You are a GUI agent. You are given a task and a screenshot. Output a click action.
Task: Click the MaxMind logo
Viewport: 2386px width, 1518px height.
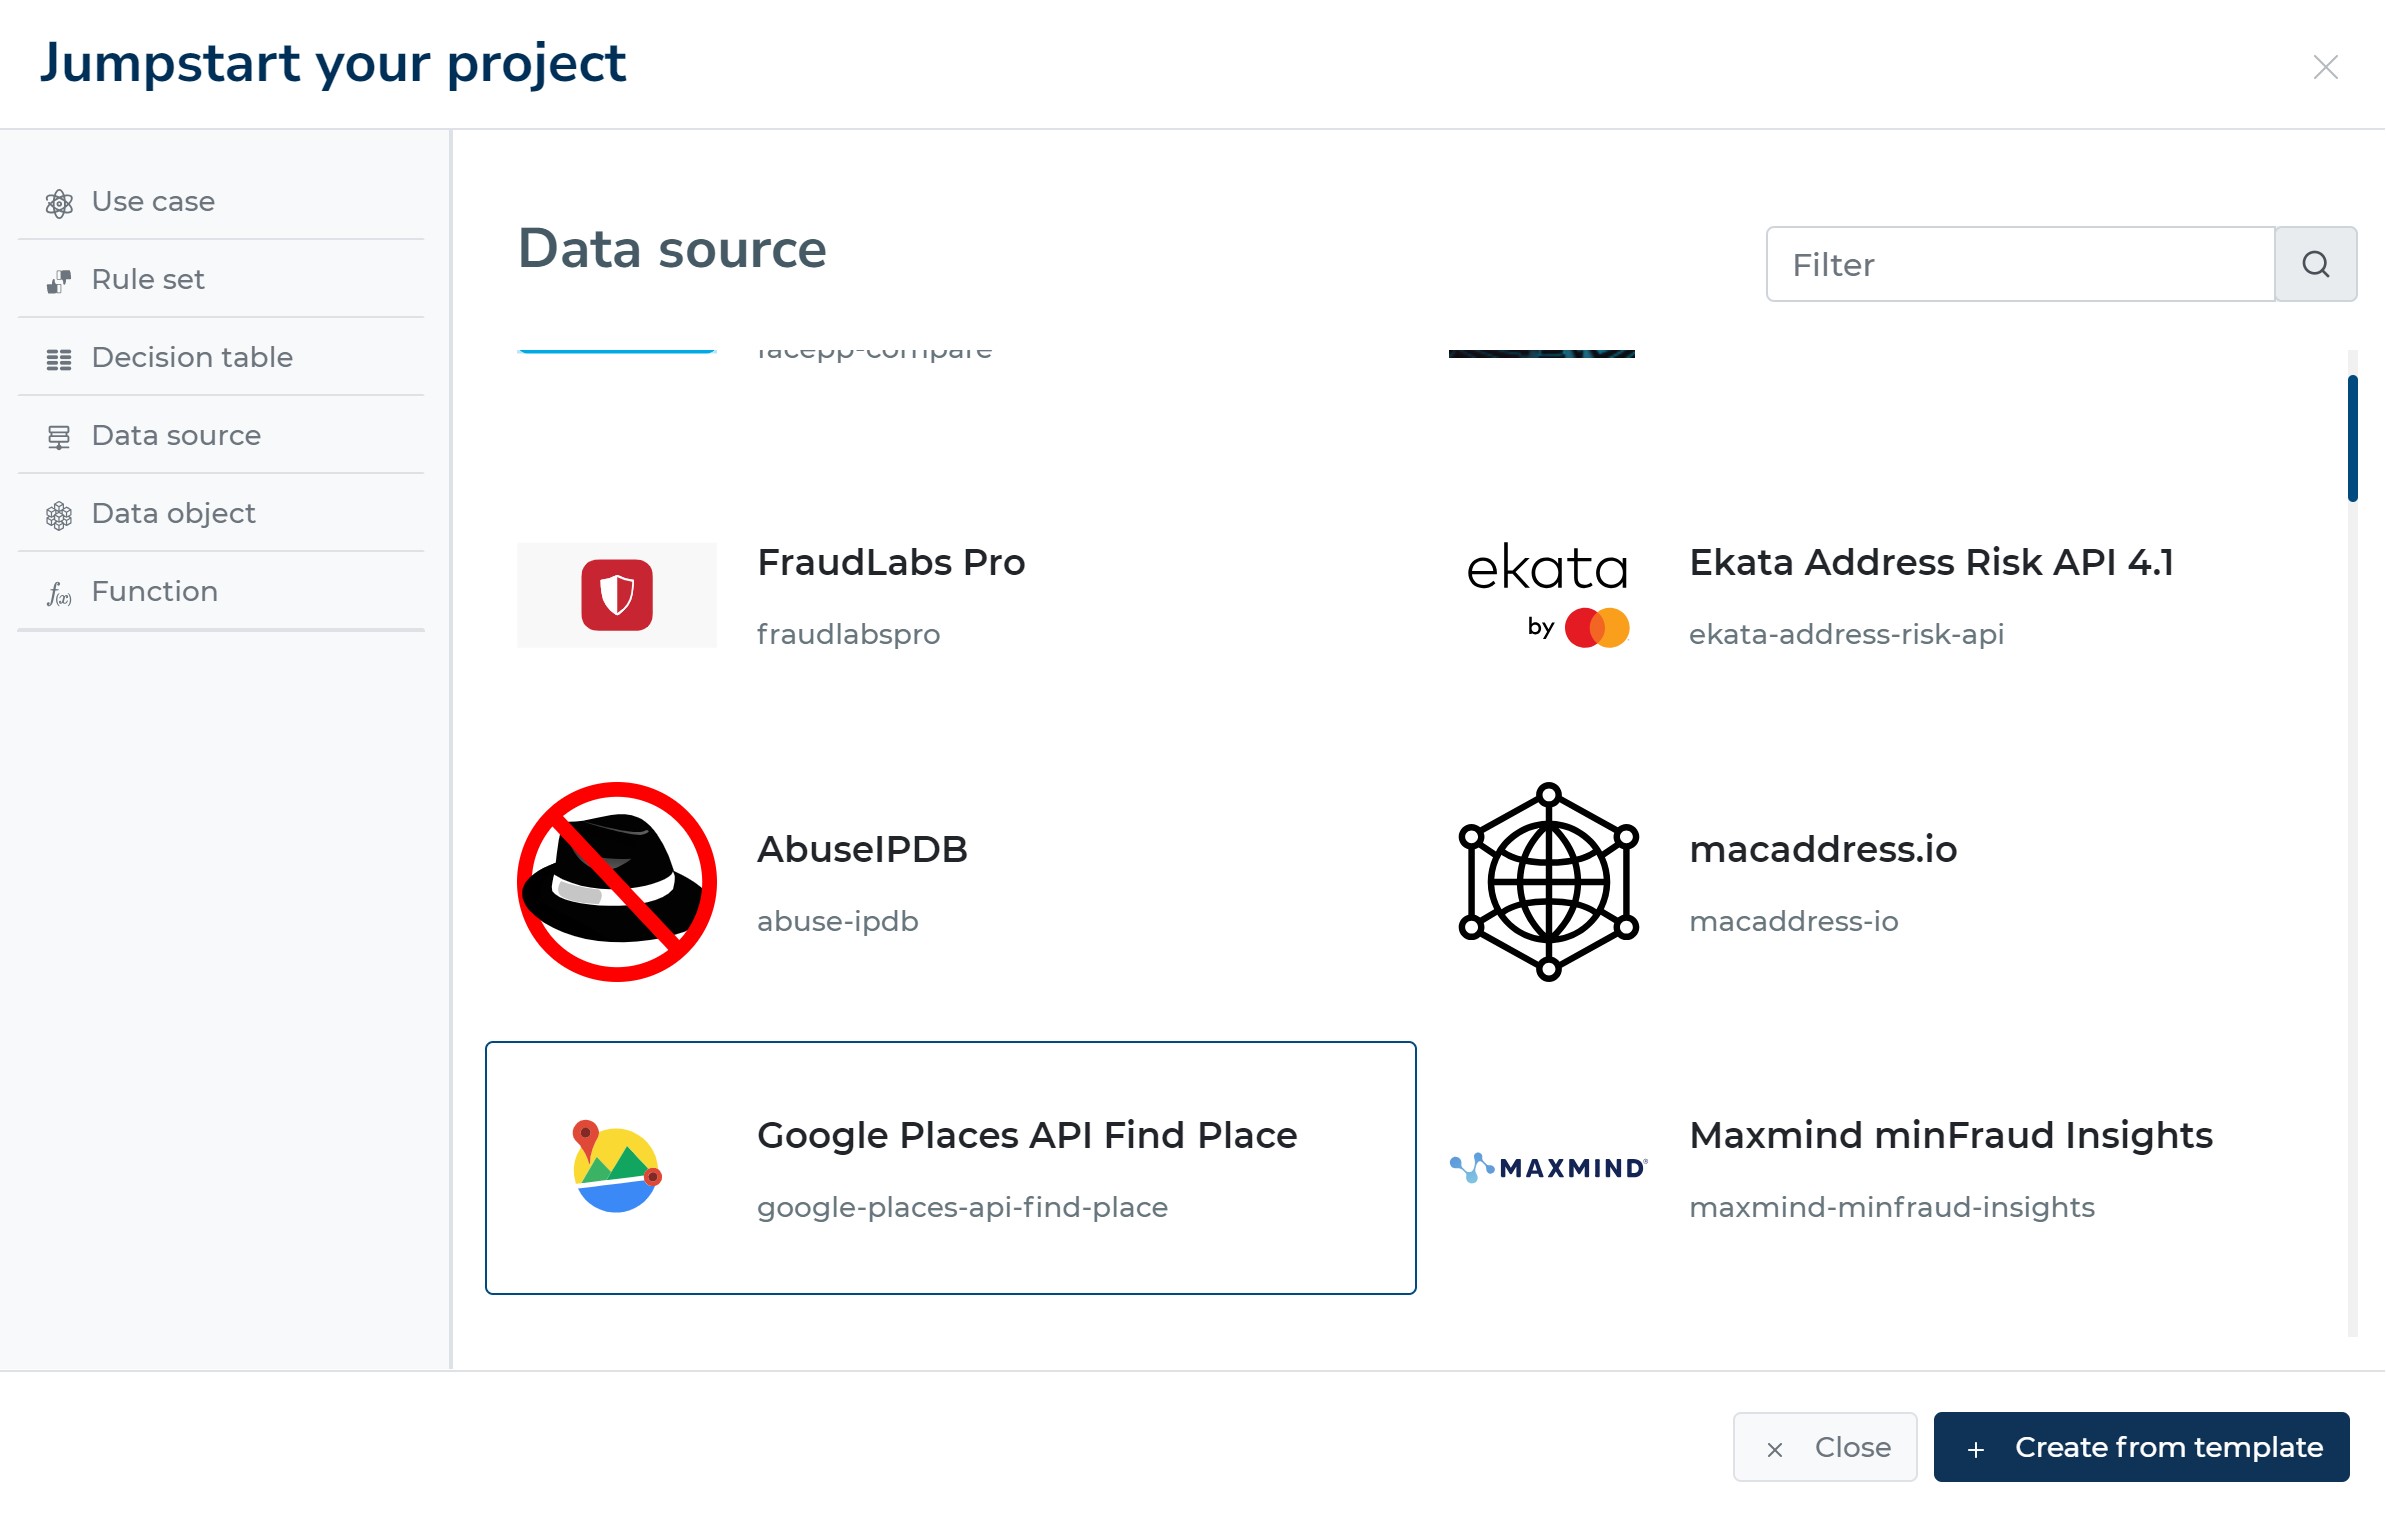1548,1167
